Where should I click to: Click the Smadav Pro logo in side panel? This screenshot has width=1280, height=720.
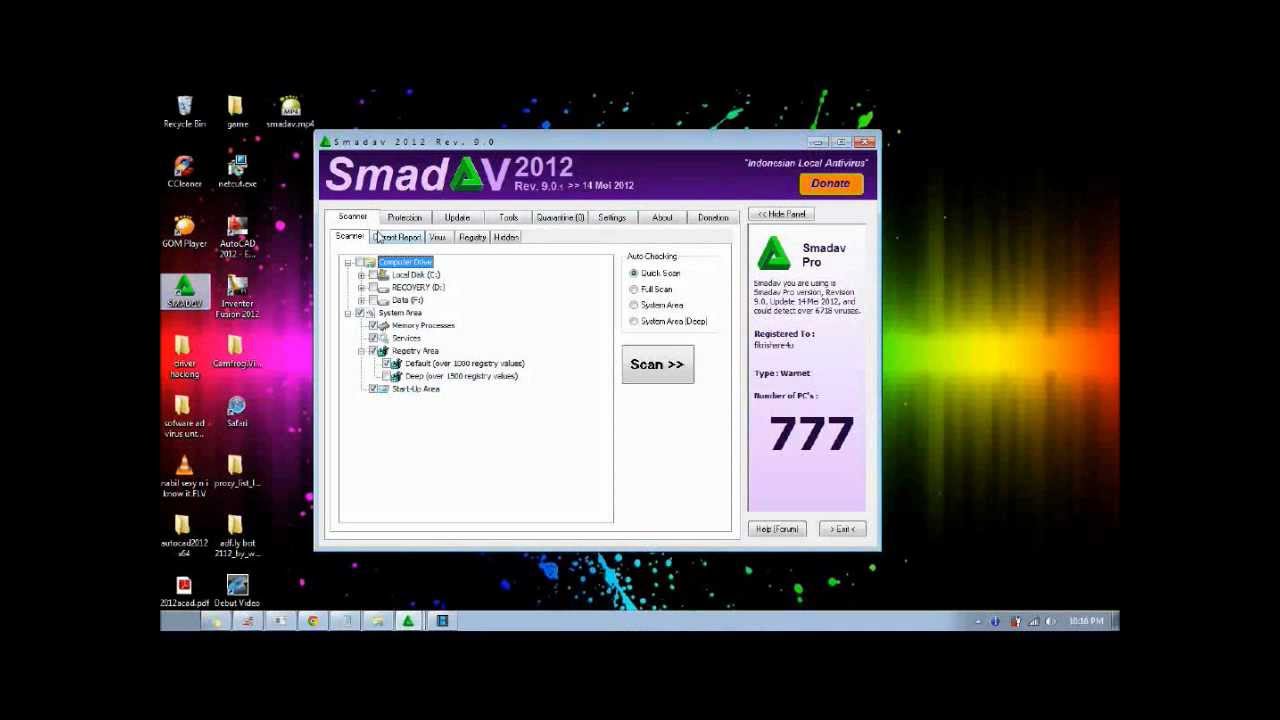click(x=774, y=254)
